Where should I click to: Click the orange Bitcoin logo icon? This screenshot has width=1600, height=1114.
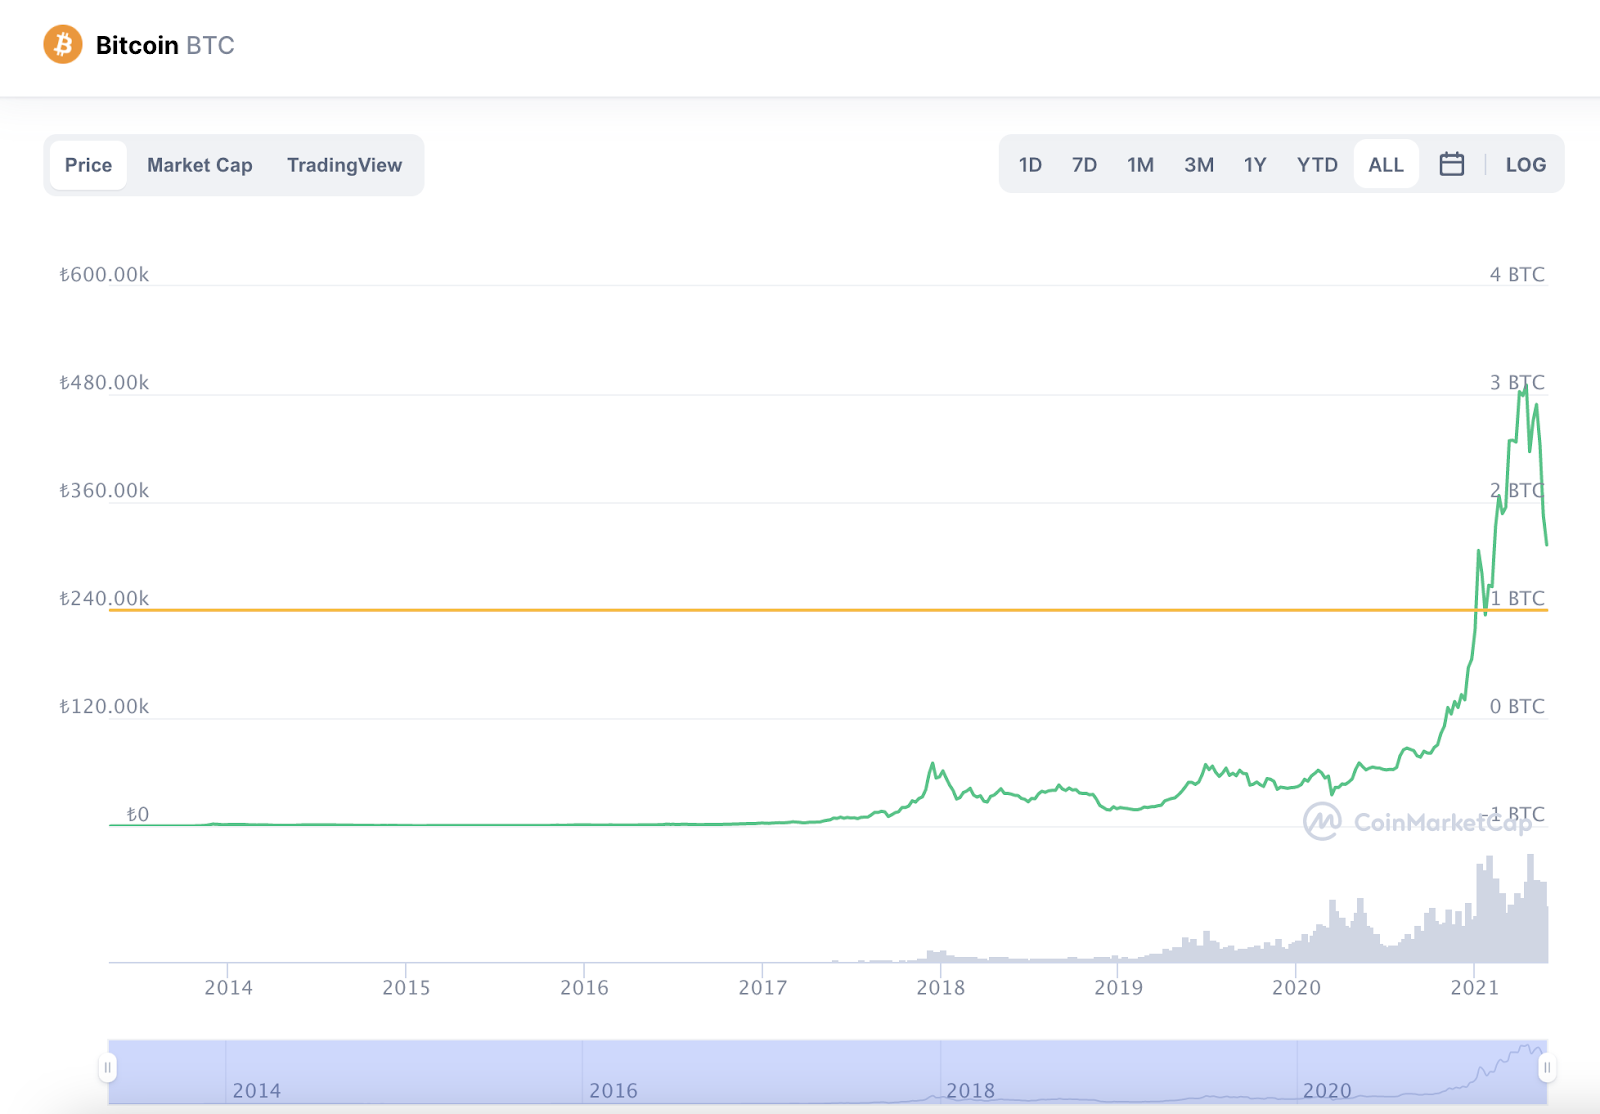coord(63,45)
